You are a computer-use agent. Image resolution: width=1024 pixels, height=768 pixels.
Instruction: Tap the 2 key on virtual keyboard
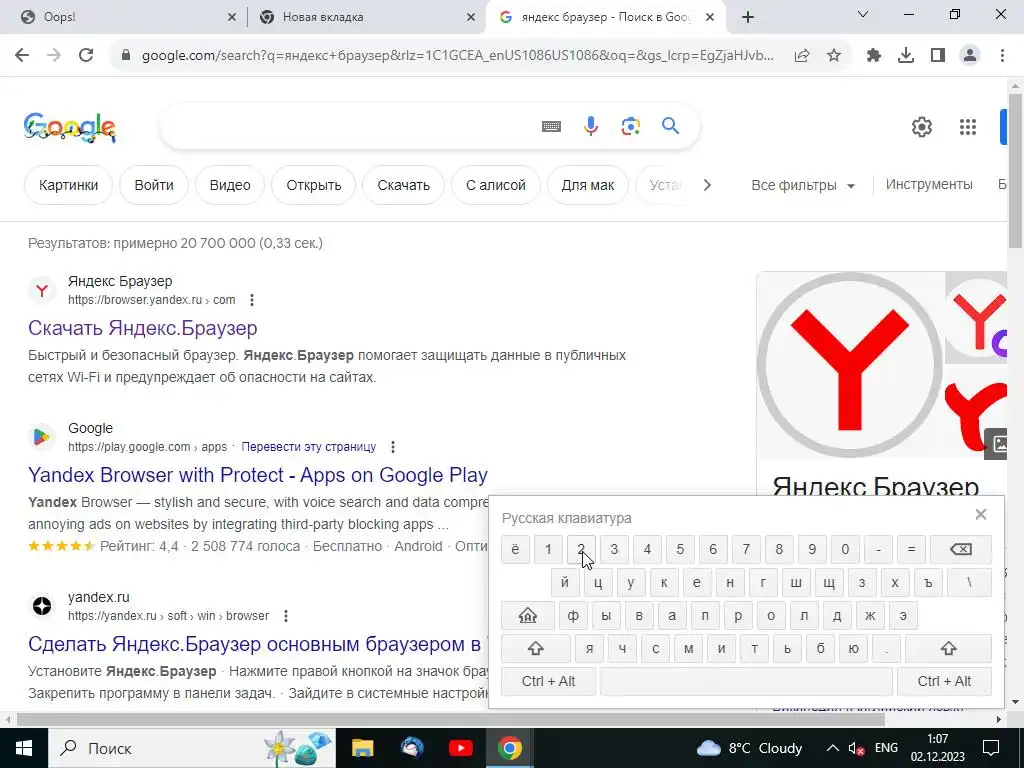581,549
